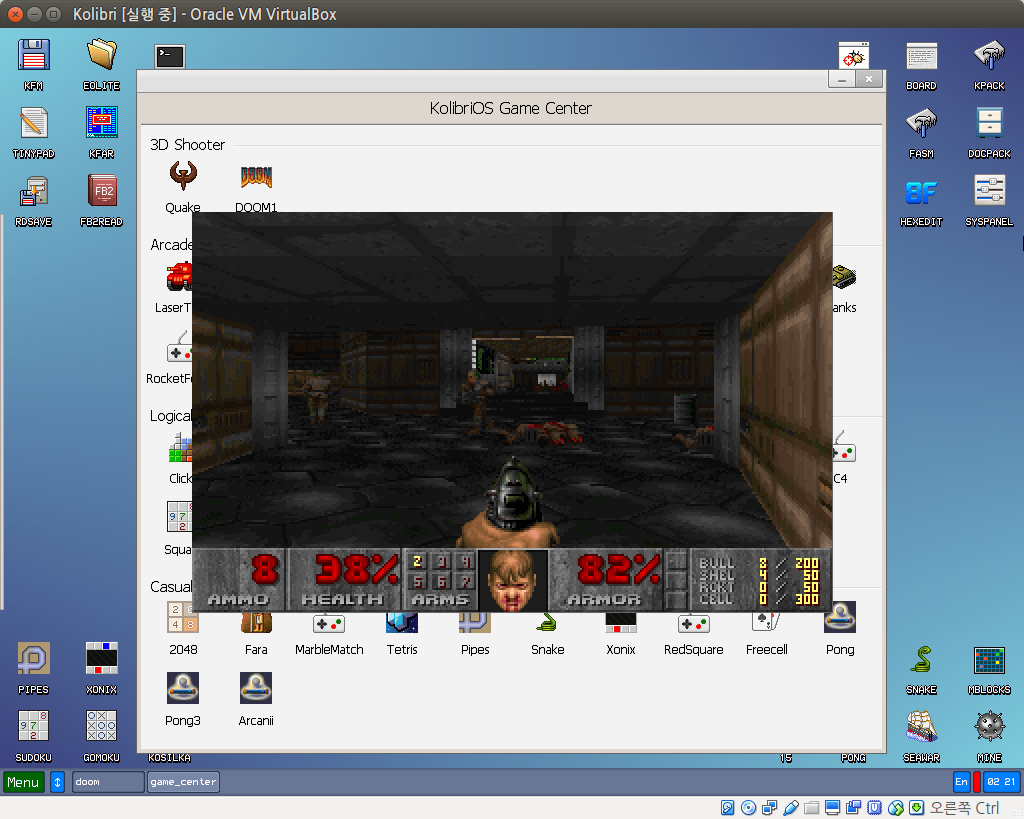The height and width of the screenshot is (819, 1024).
Task: Click the taskbar clock
Action: click(x=1001, y=782)
